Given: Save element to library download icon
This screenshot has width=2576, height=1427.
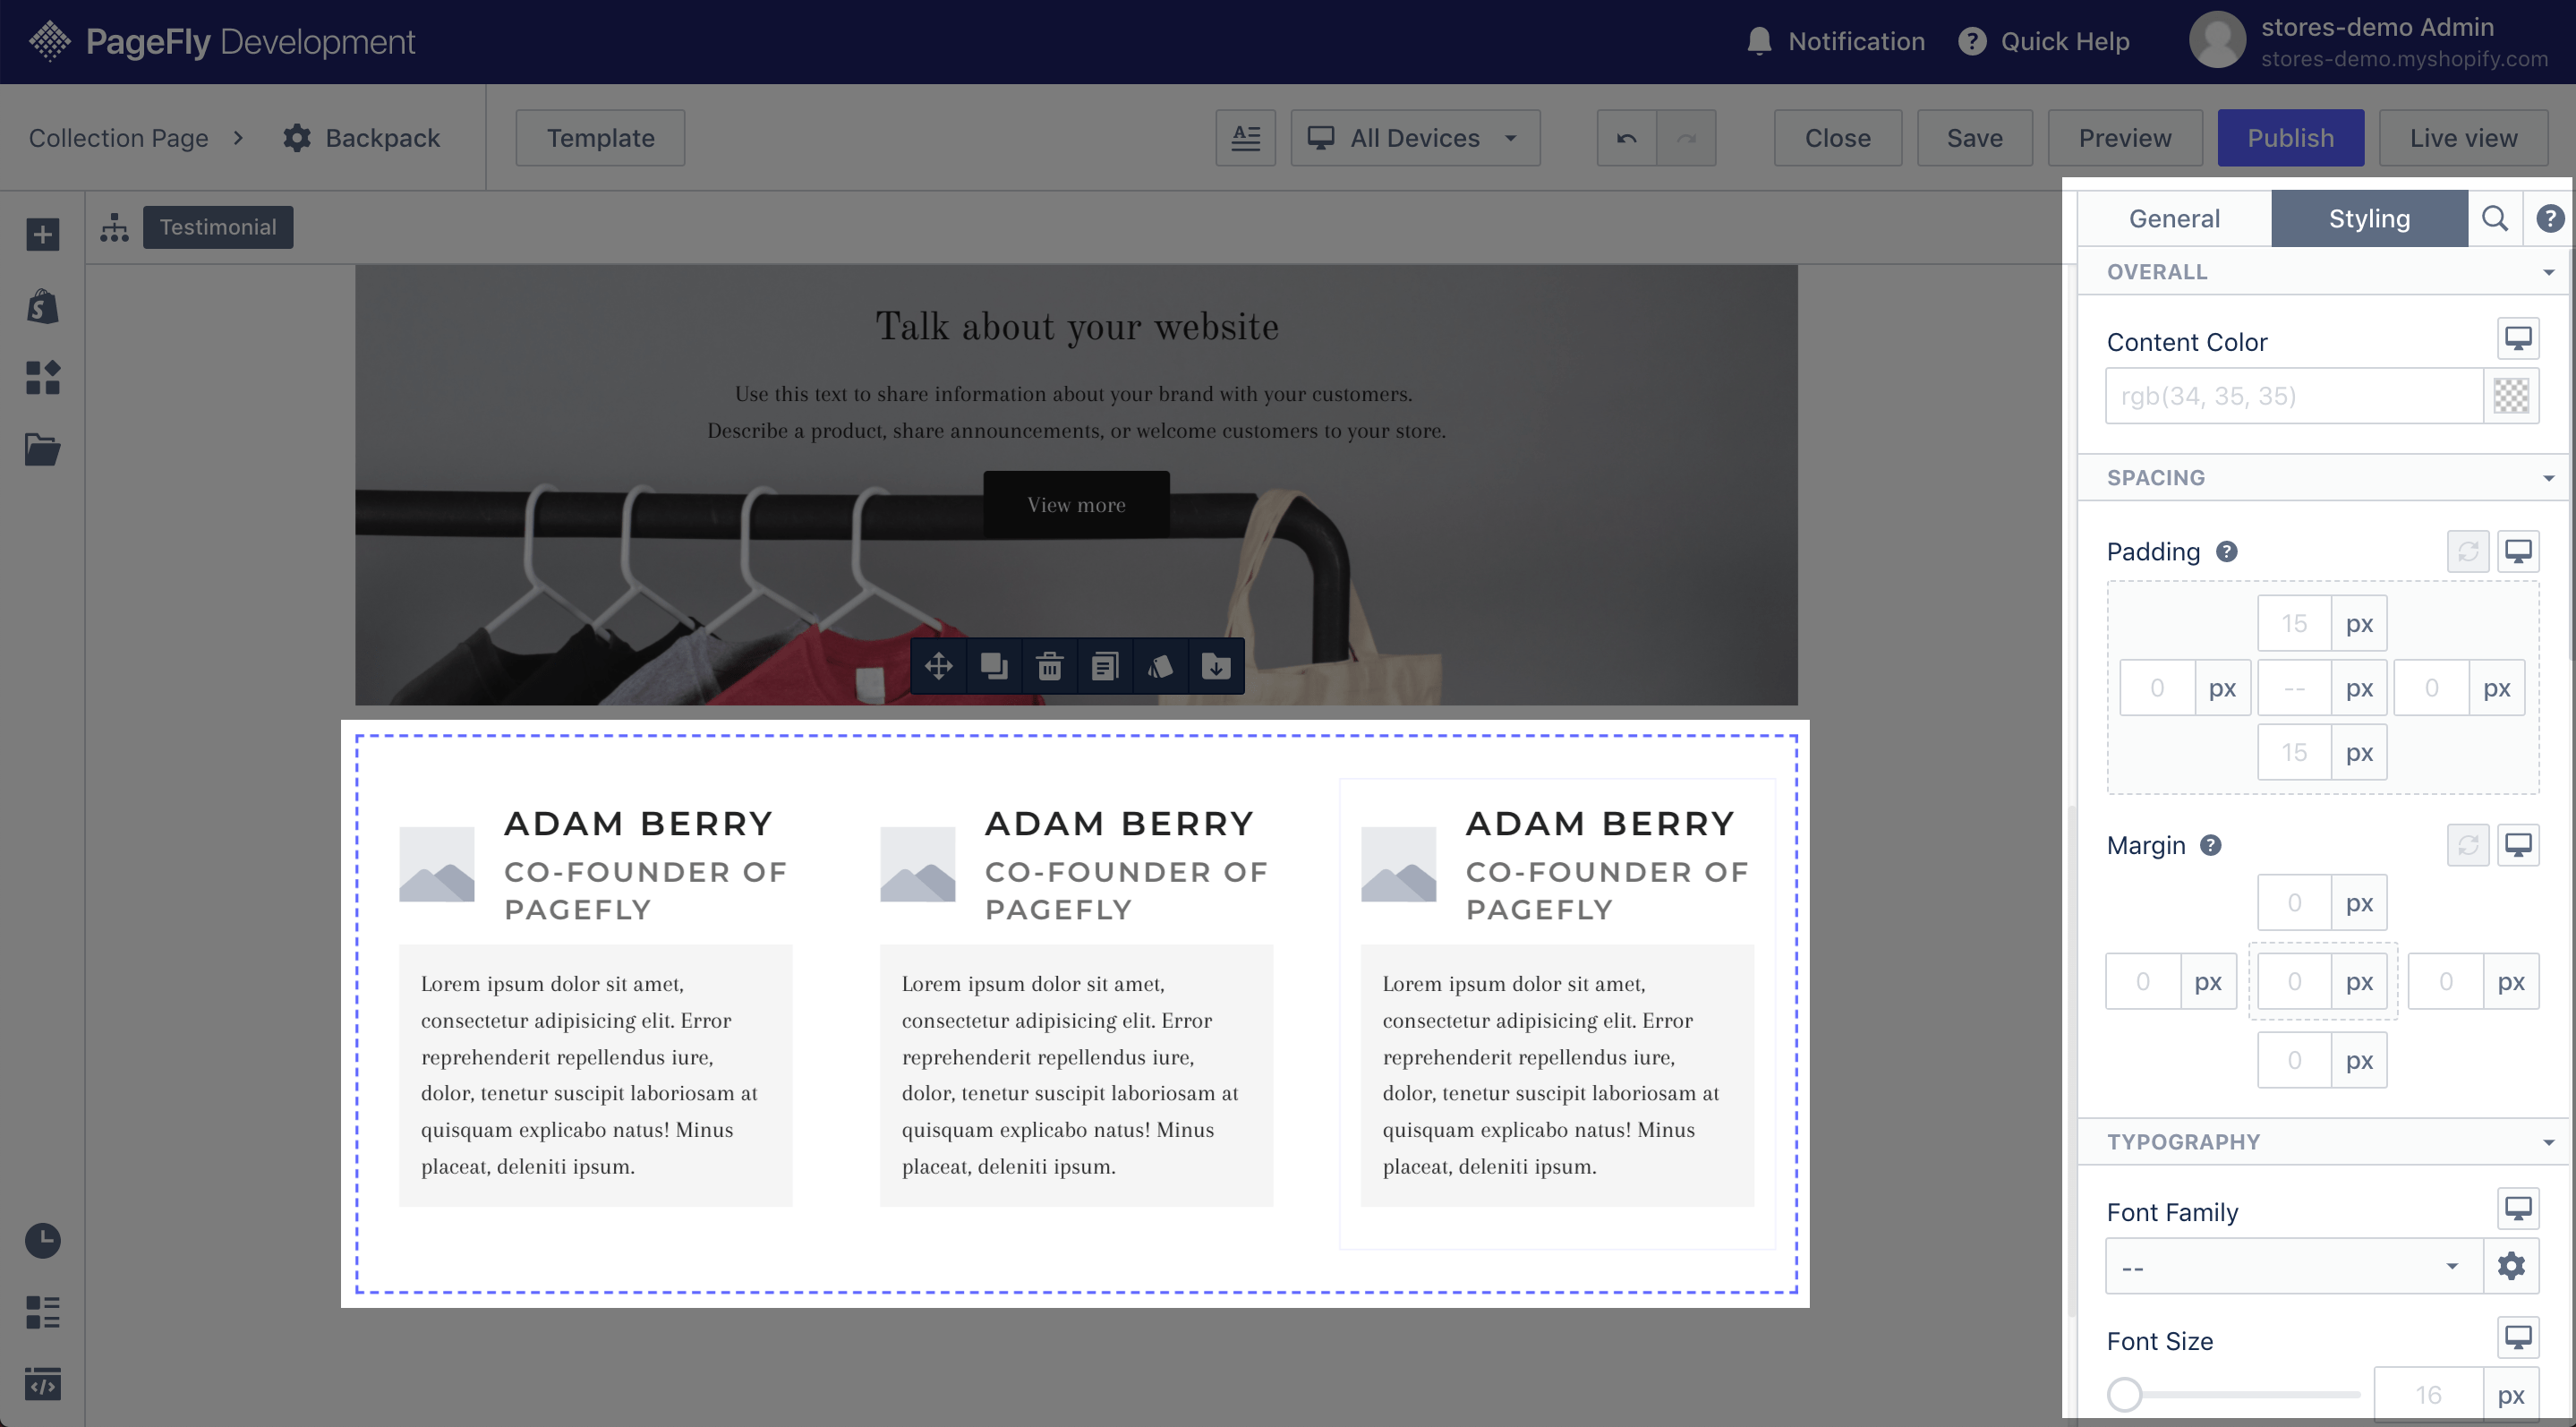Looking at the screenshot, I should point(1216,666).
